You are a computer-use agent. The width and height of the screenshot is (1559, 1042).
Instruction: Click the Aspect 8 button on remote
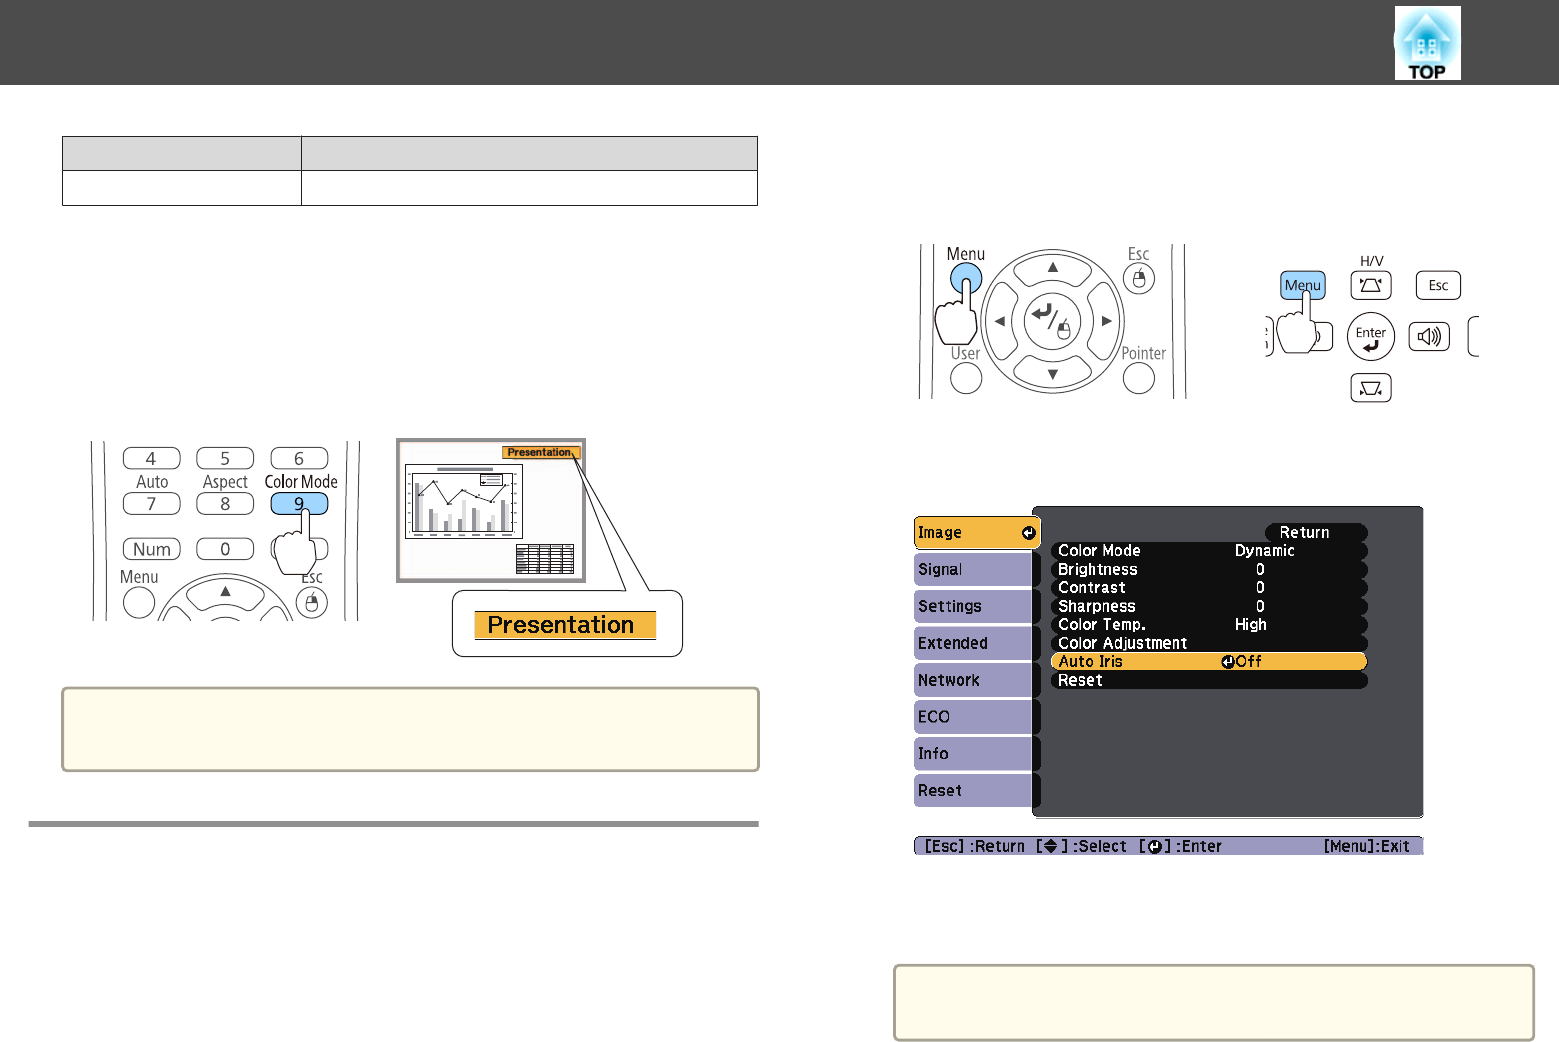(225, 504)
